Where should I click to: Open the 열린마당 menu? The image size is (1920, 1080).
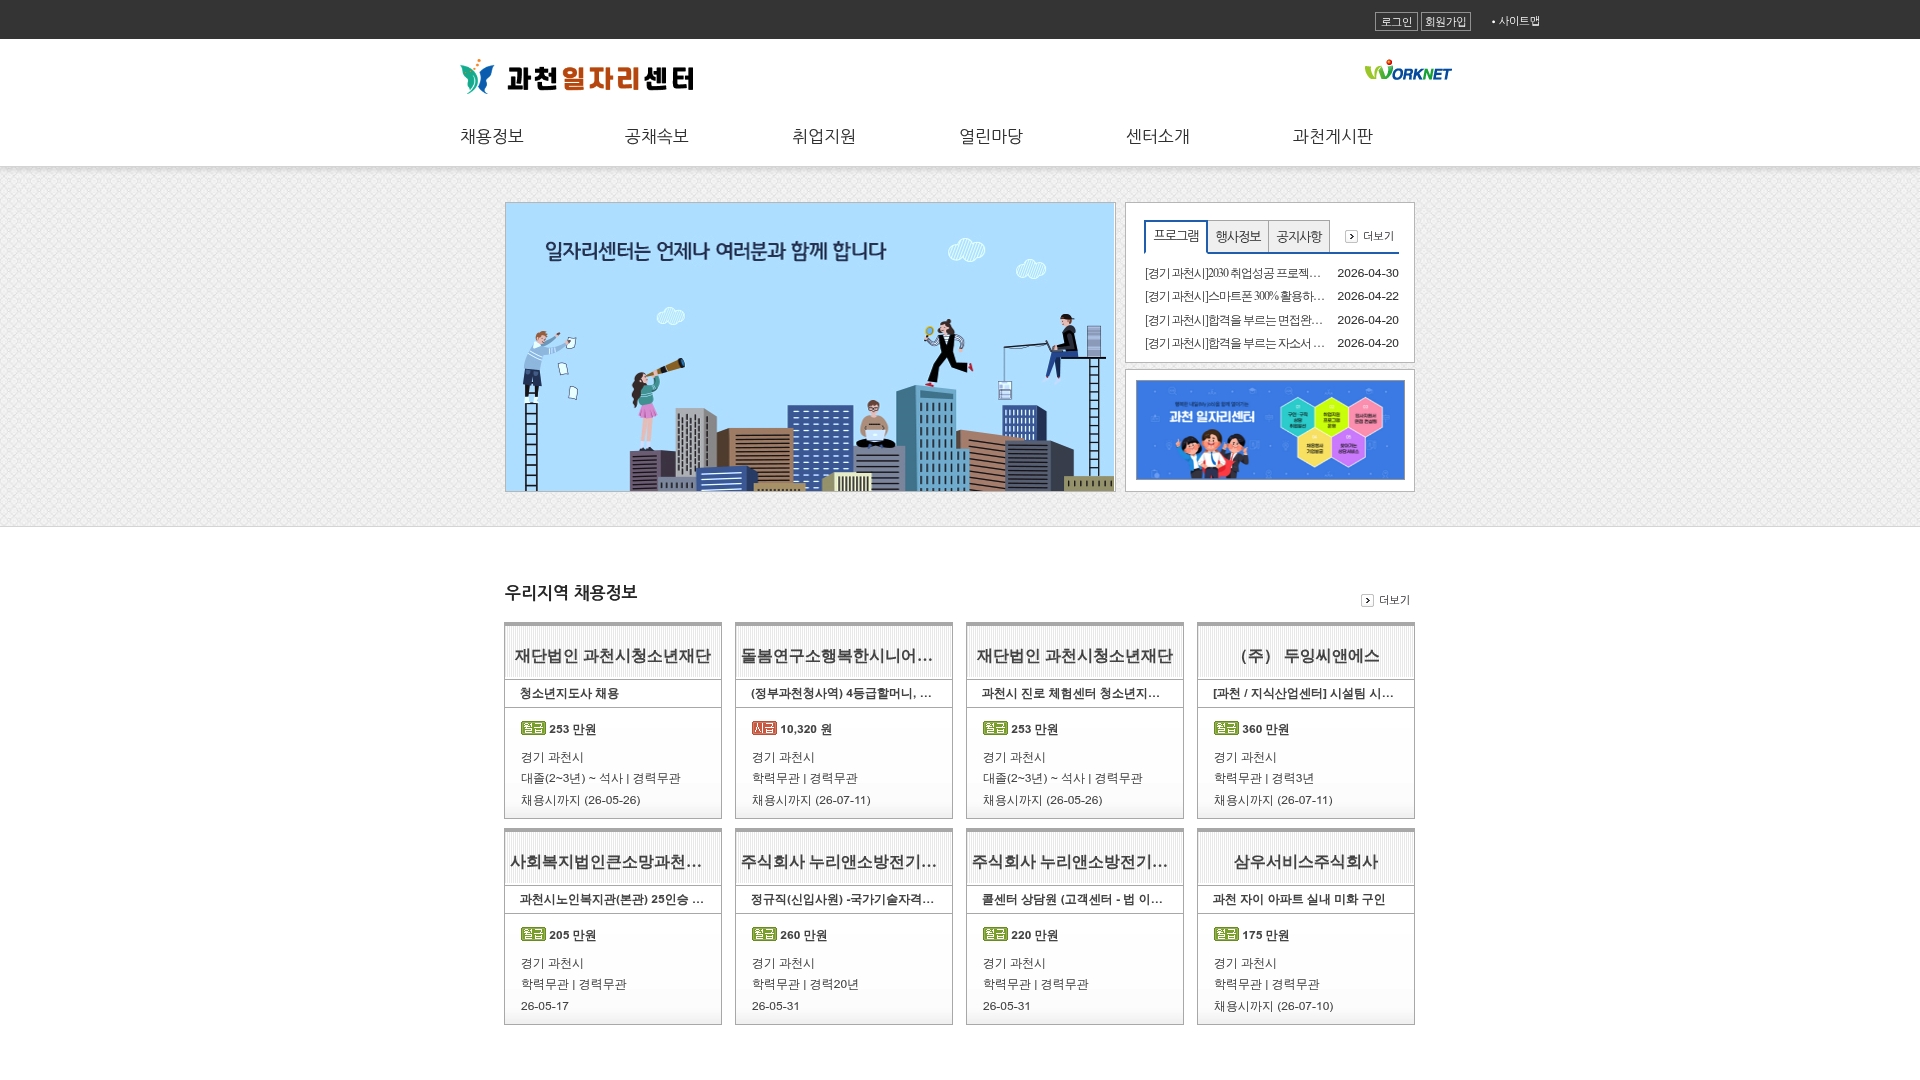pos(991,136)
